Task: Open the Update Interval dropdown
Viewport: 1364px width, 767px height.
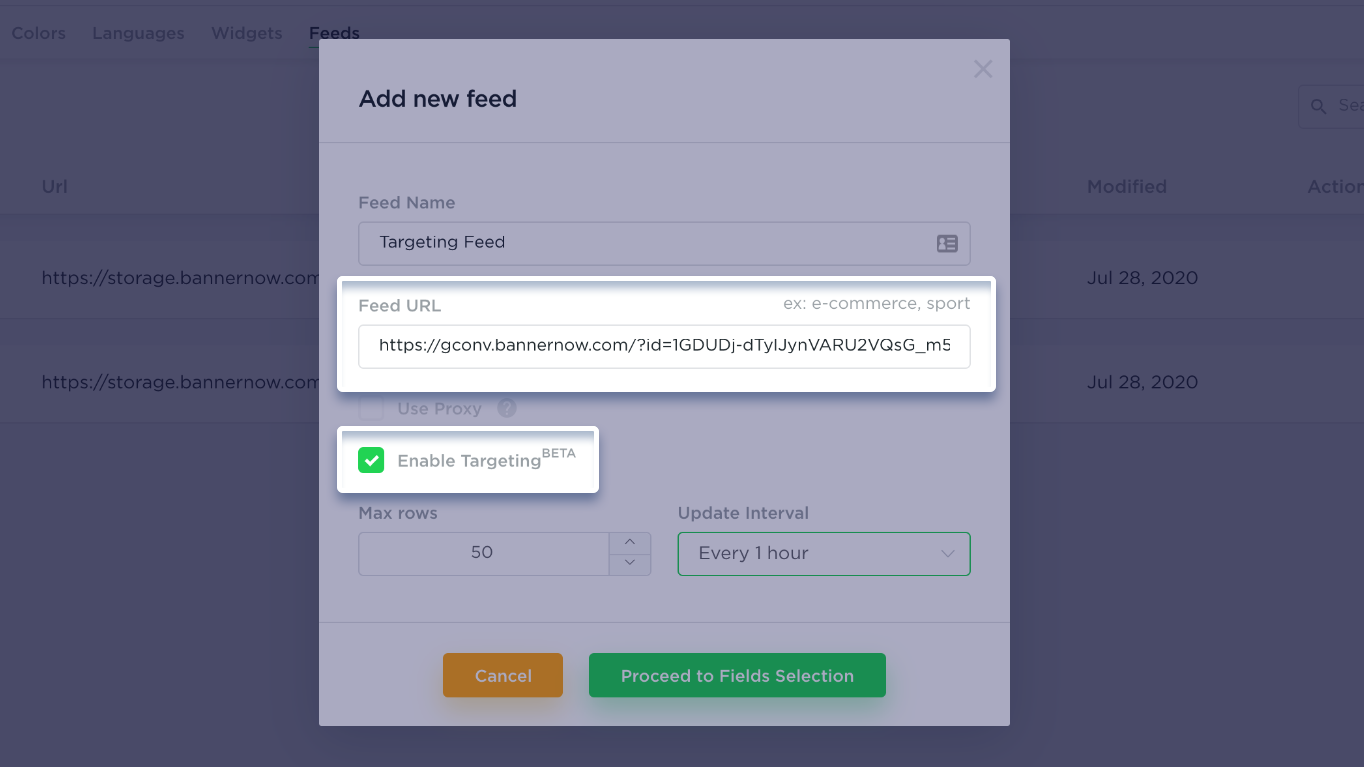Action: pos(824,554)
